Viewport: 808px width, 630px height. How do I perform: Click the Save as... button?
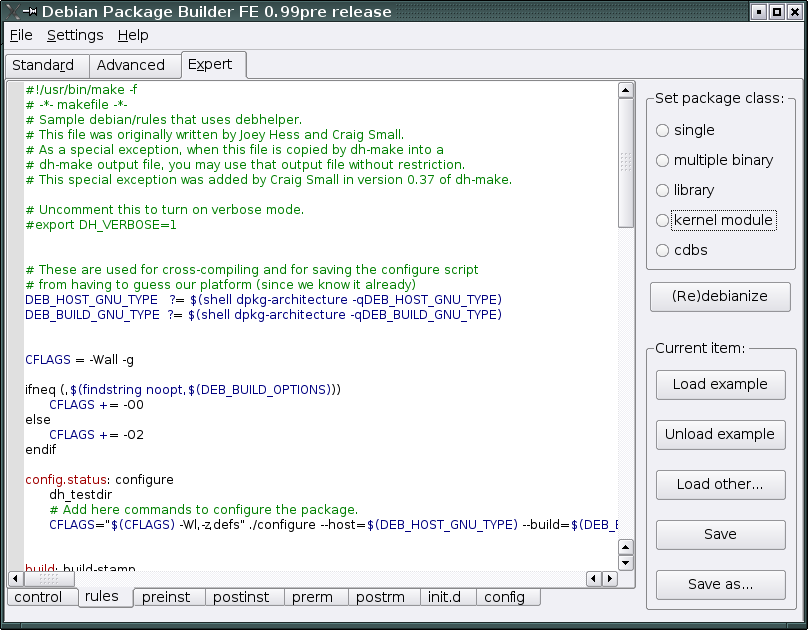coord(720,585)
